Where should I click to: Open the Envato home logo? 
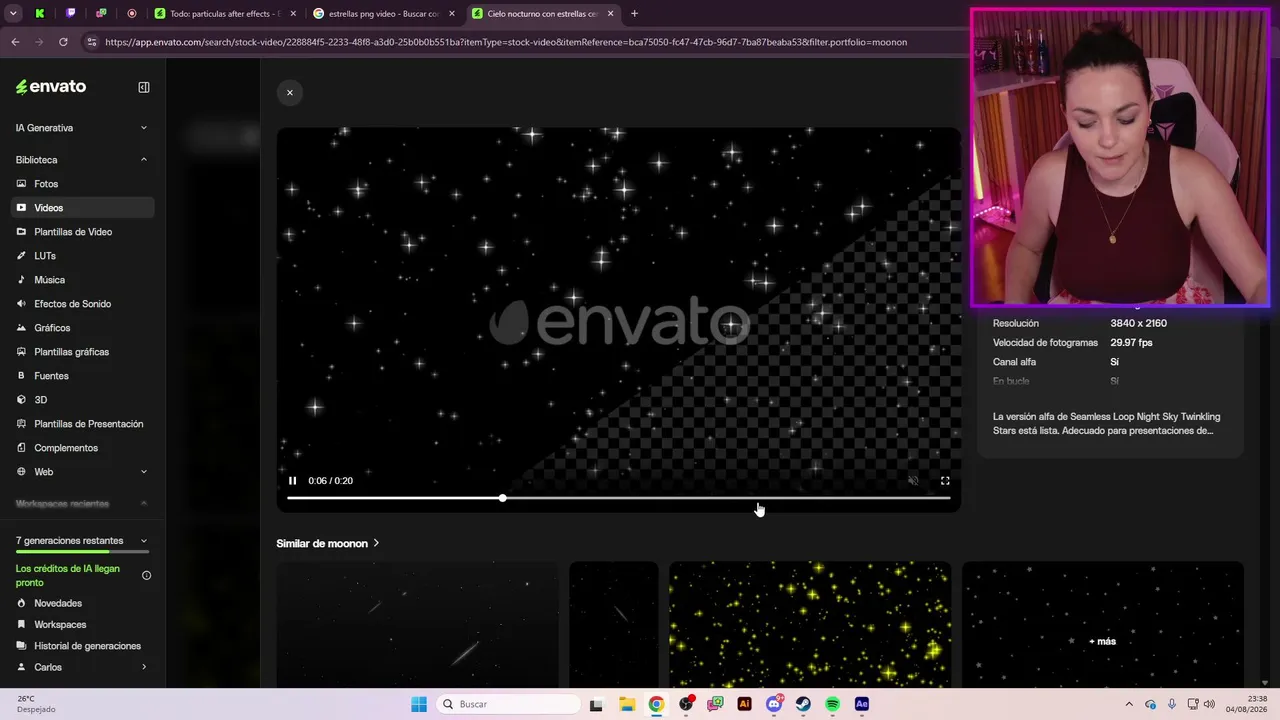point(51,87)
